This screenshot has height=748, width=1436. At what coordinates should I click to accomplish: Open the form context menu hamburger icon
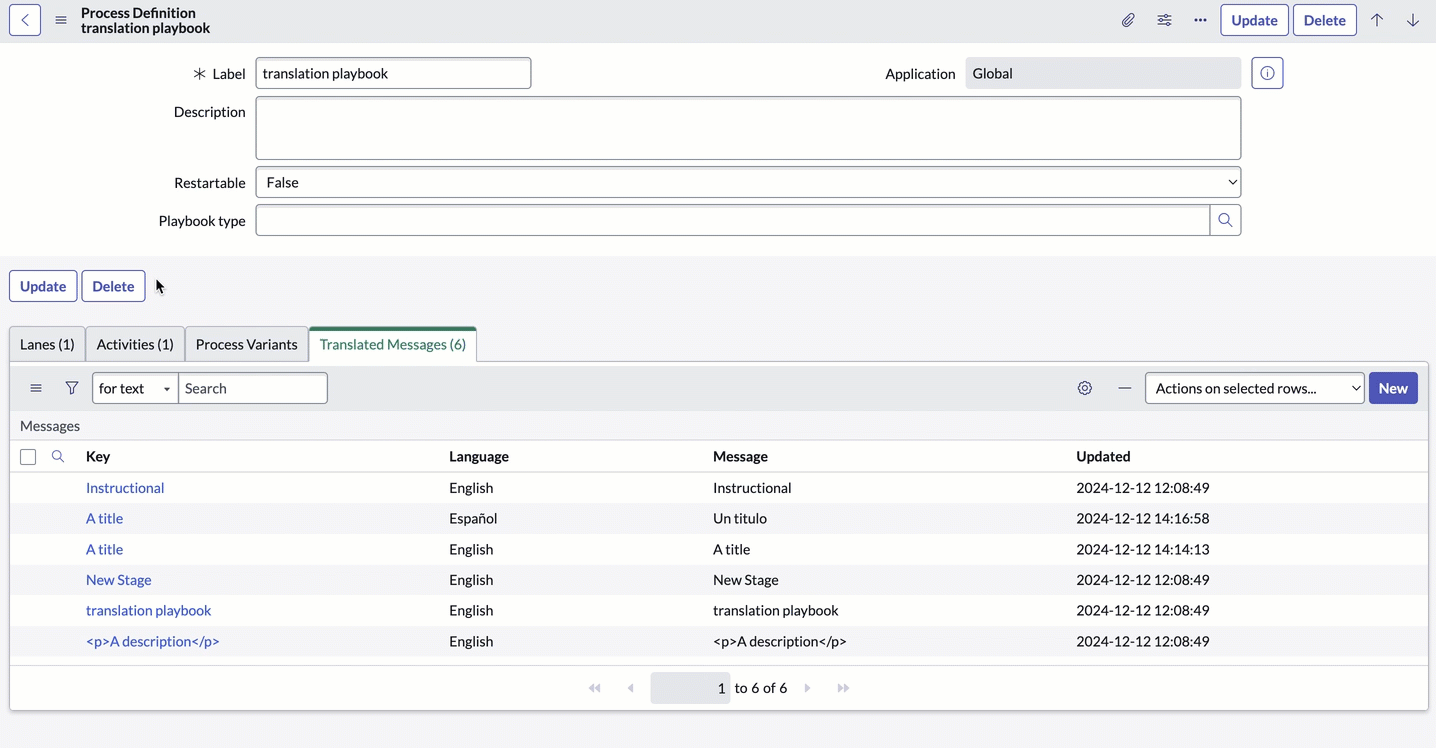[61, 20]
